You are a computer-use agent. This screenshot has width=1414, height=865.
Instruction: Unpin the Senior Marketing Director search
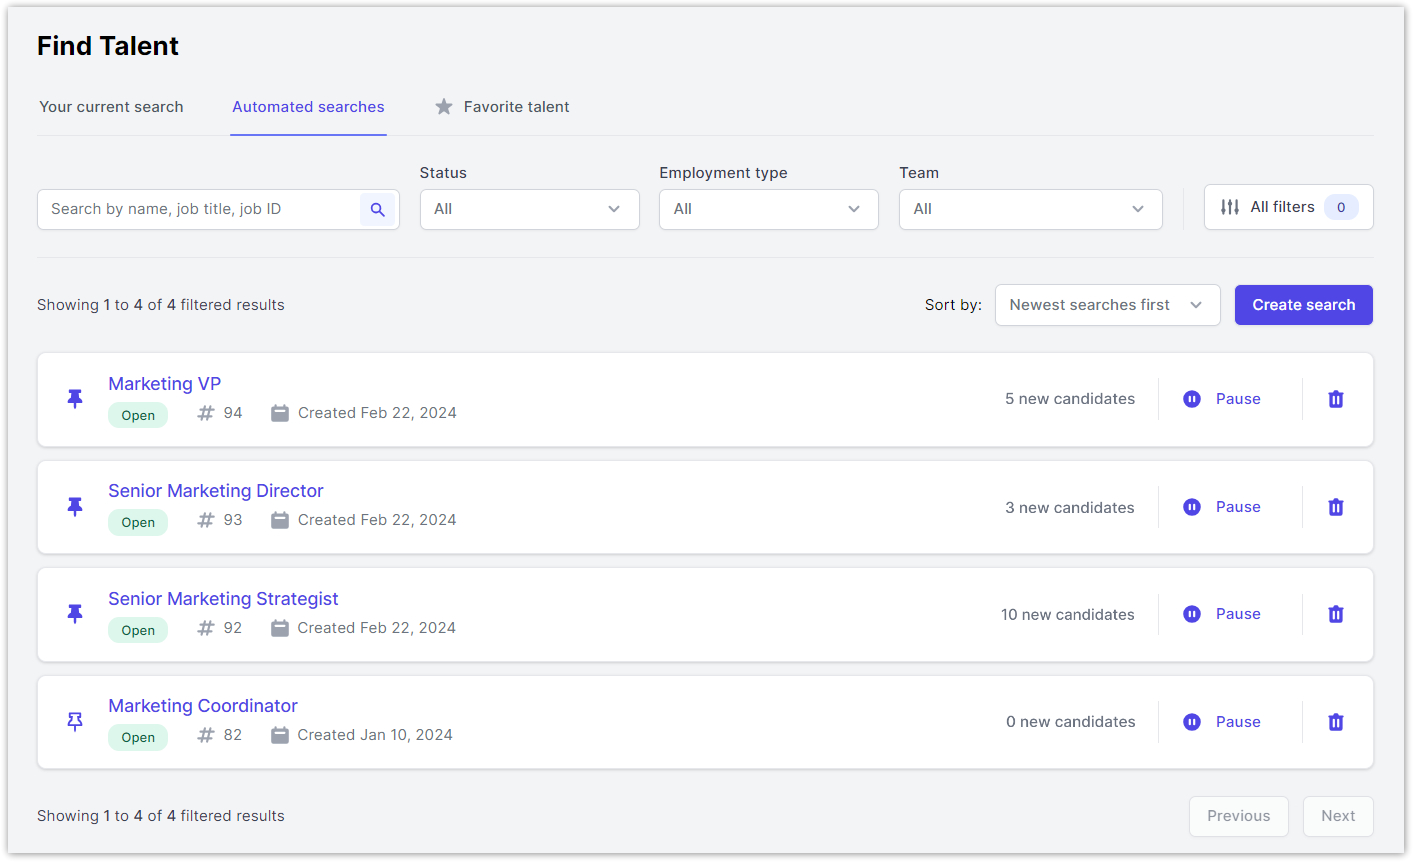pyautogui.click(x=75, y=507)
